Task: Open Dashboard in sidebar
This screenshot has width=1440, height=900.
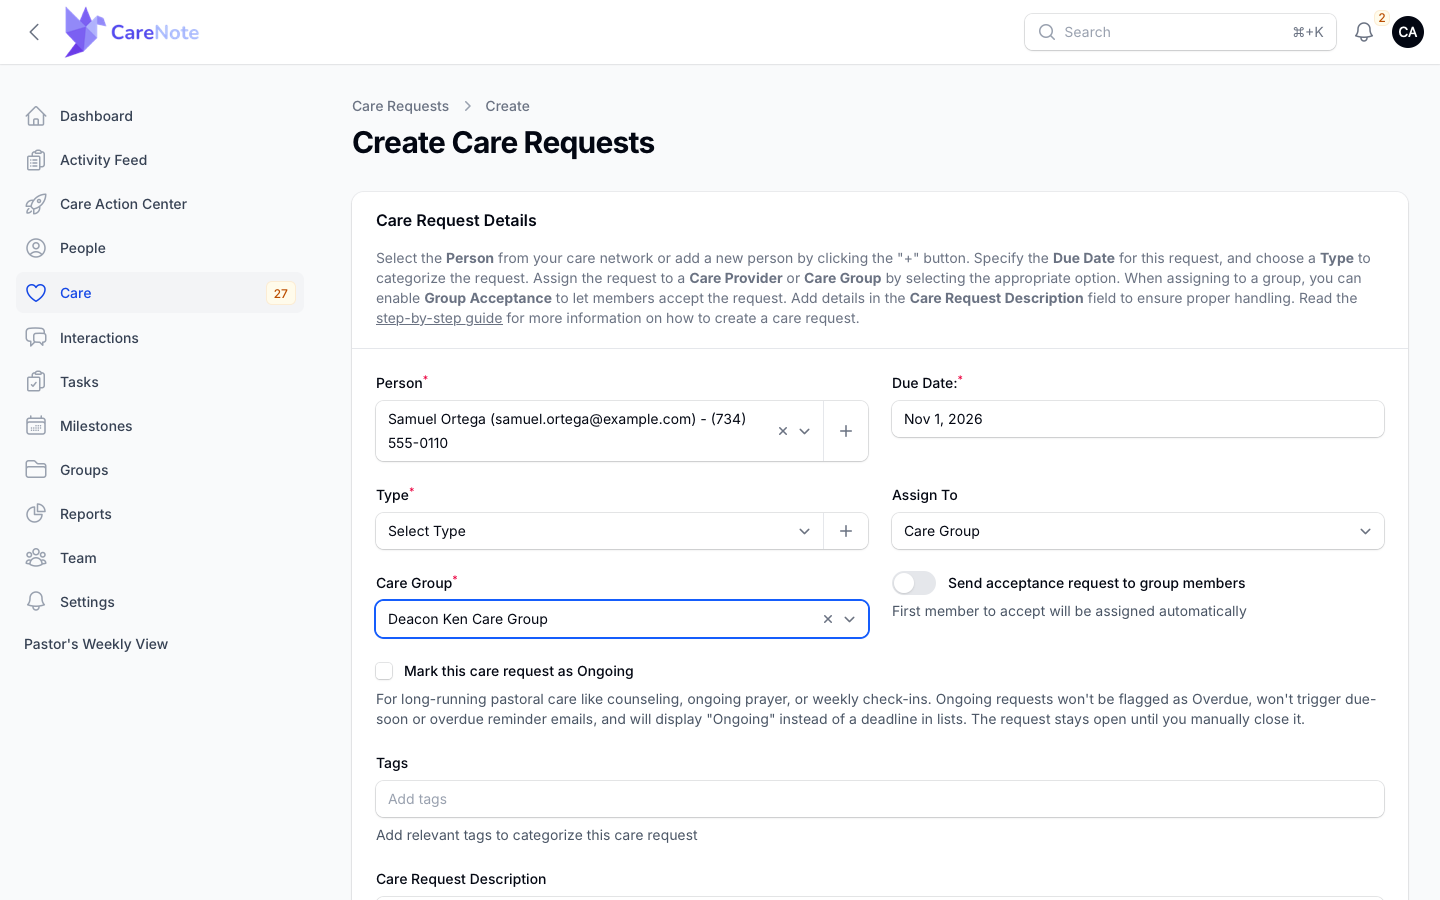Action: point(160,116)
